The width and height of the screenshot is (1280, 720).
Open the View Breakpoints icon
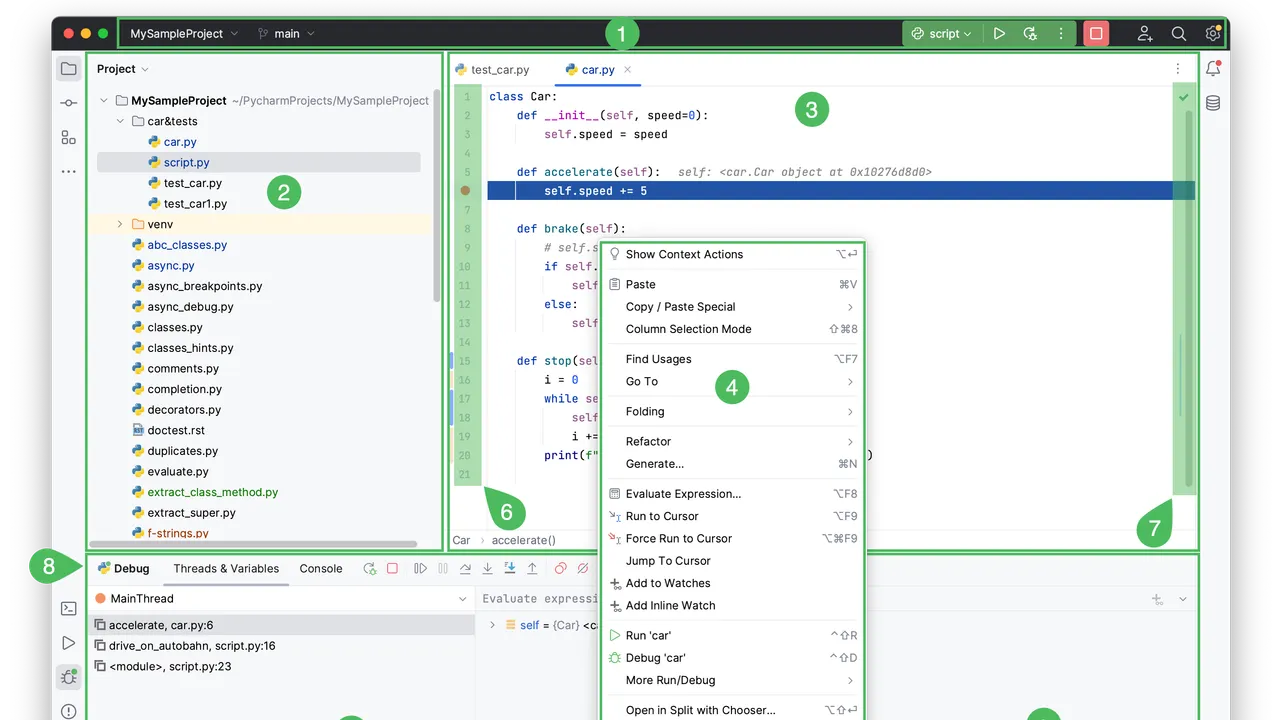[x=560, y=568]
